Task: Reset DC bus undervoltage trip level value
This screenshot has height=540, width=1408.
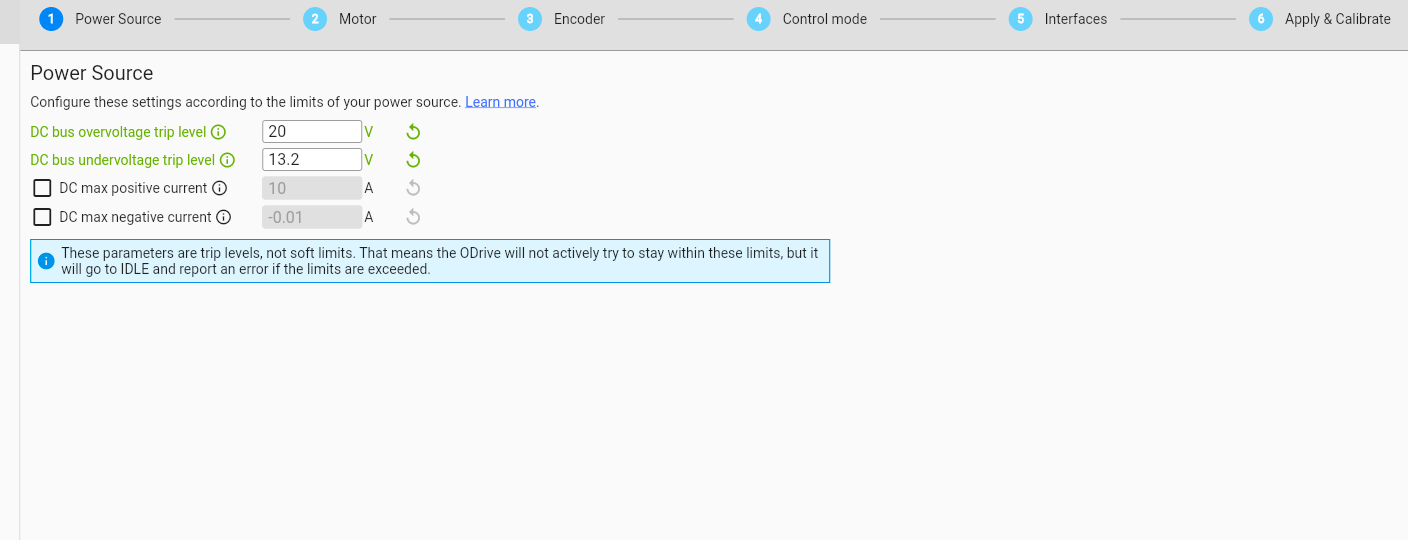Action: pyautogui.click(x=413, y=160)
